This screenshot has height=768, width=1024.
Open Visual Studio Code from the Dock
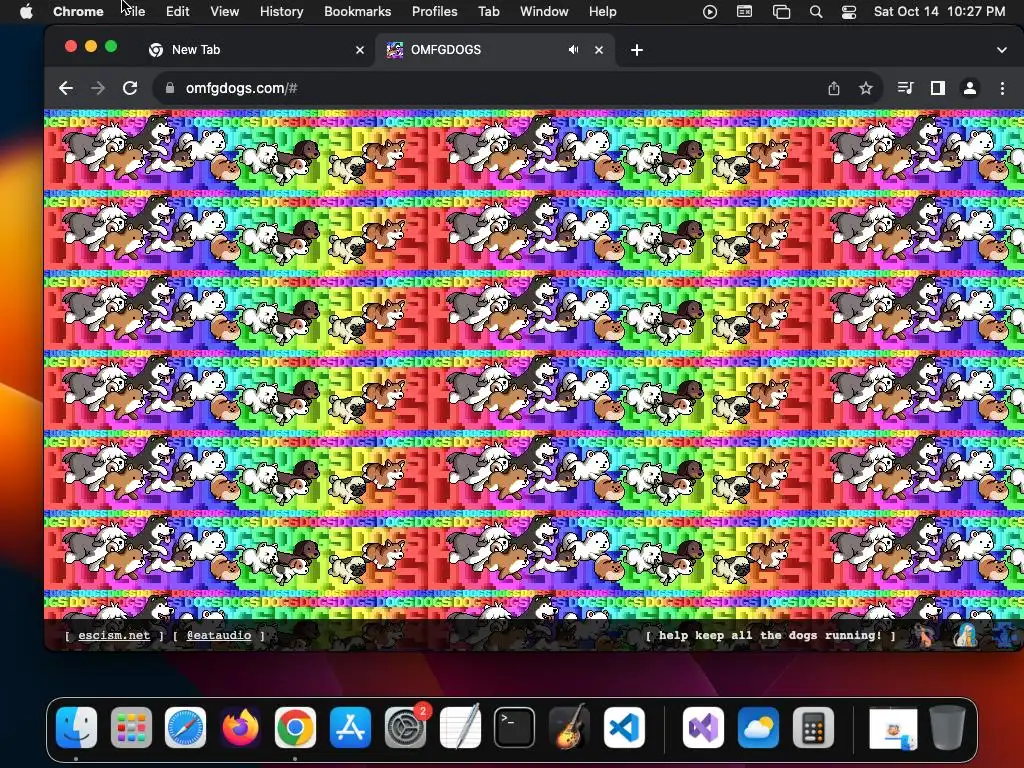tap(624, 728)
